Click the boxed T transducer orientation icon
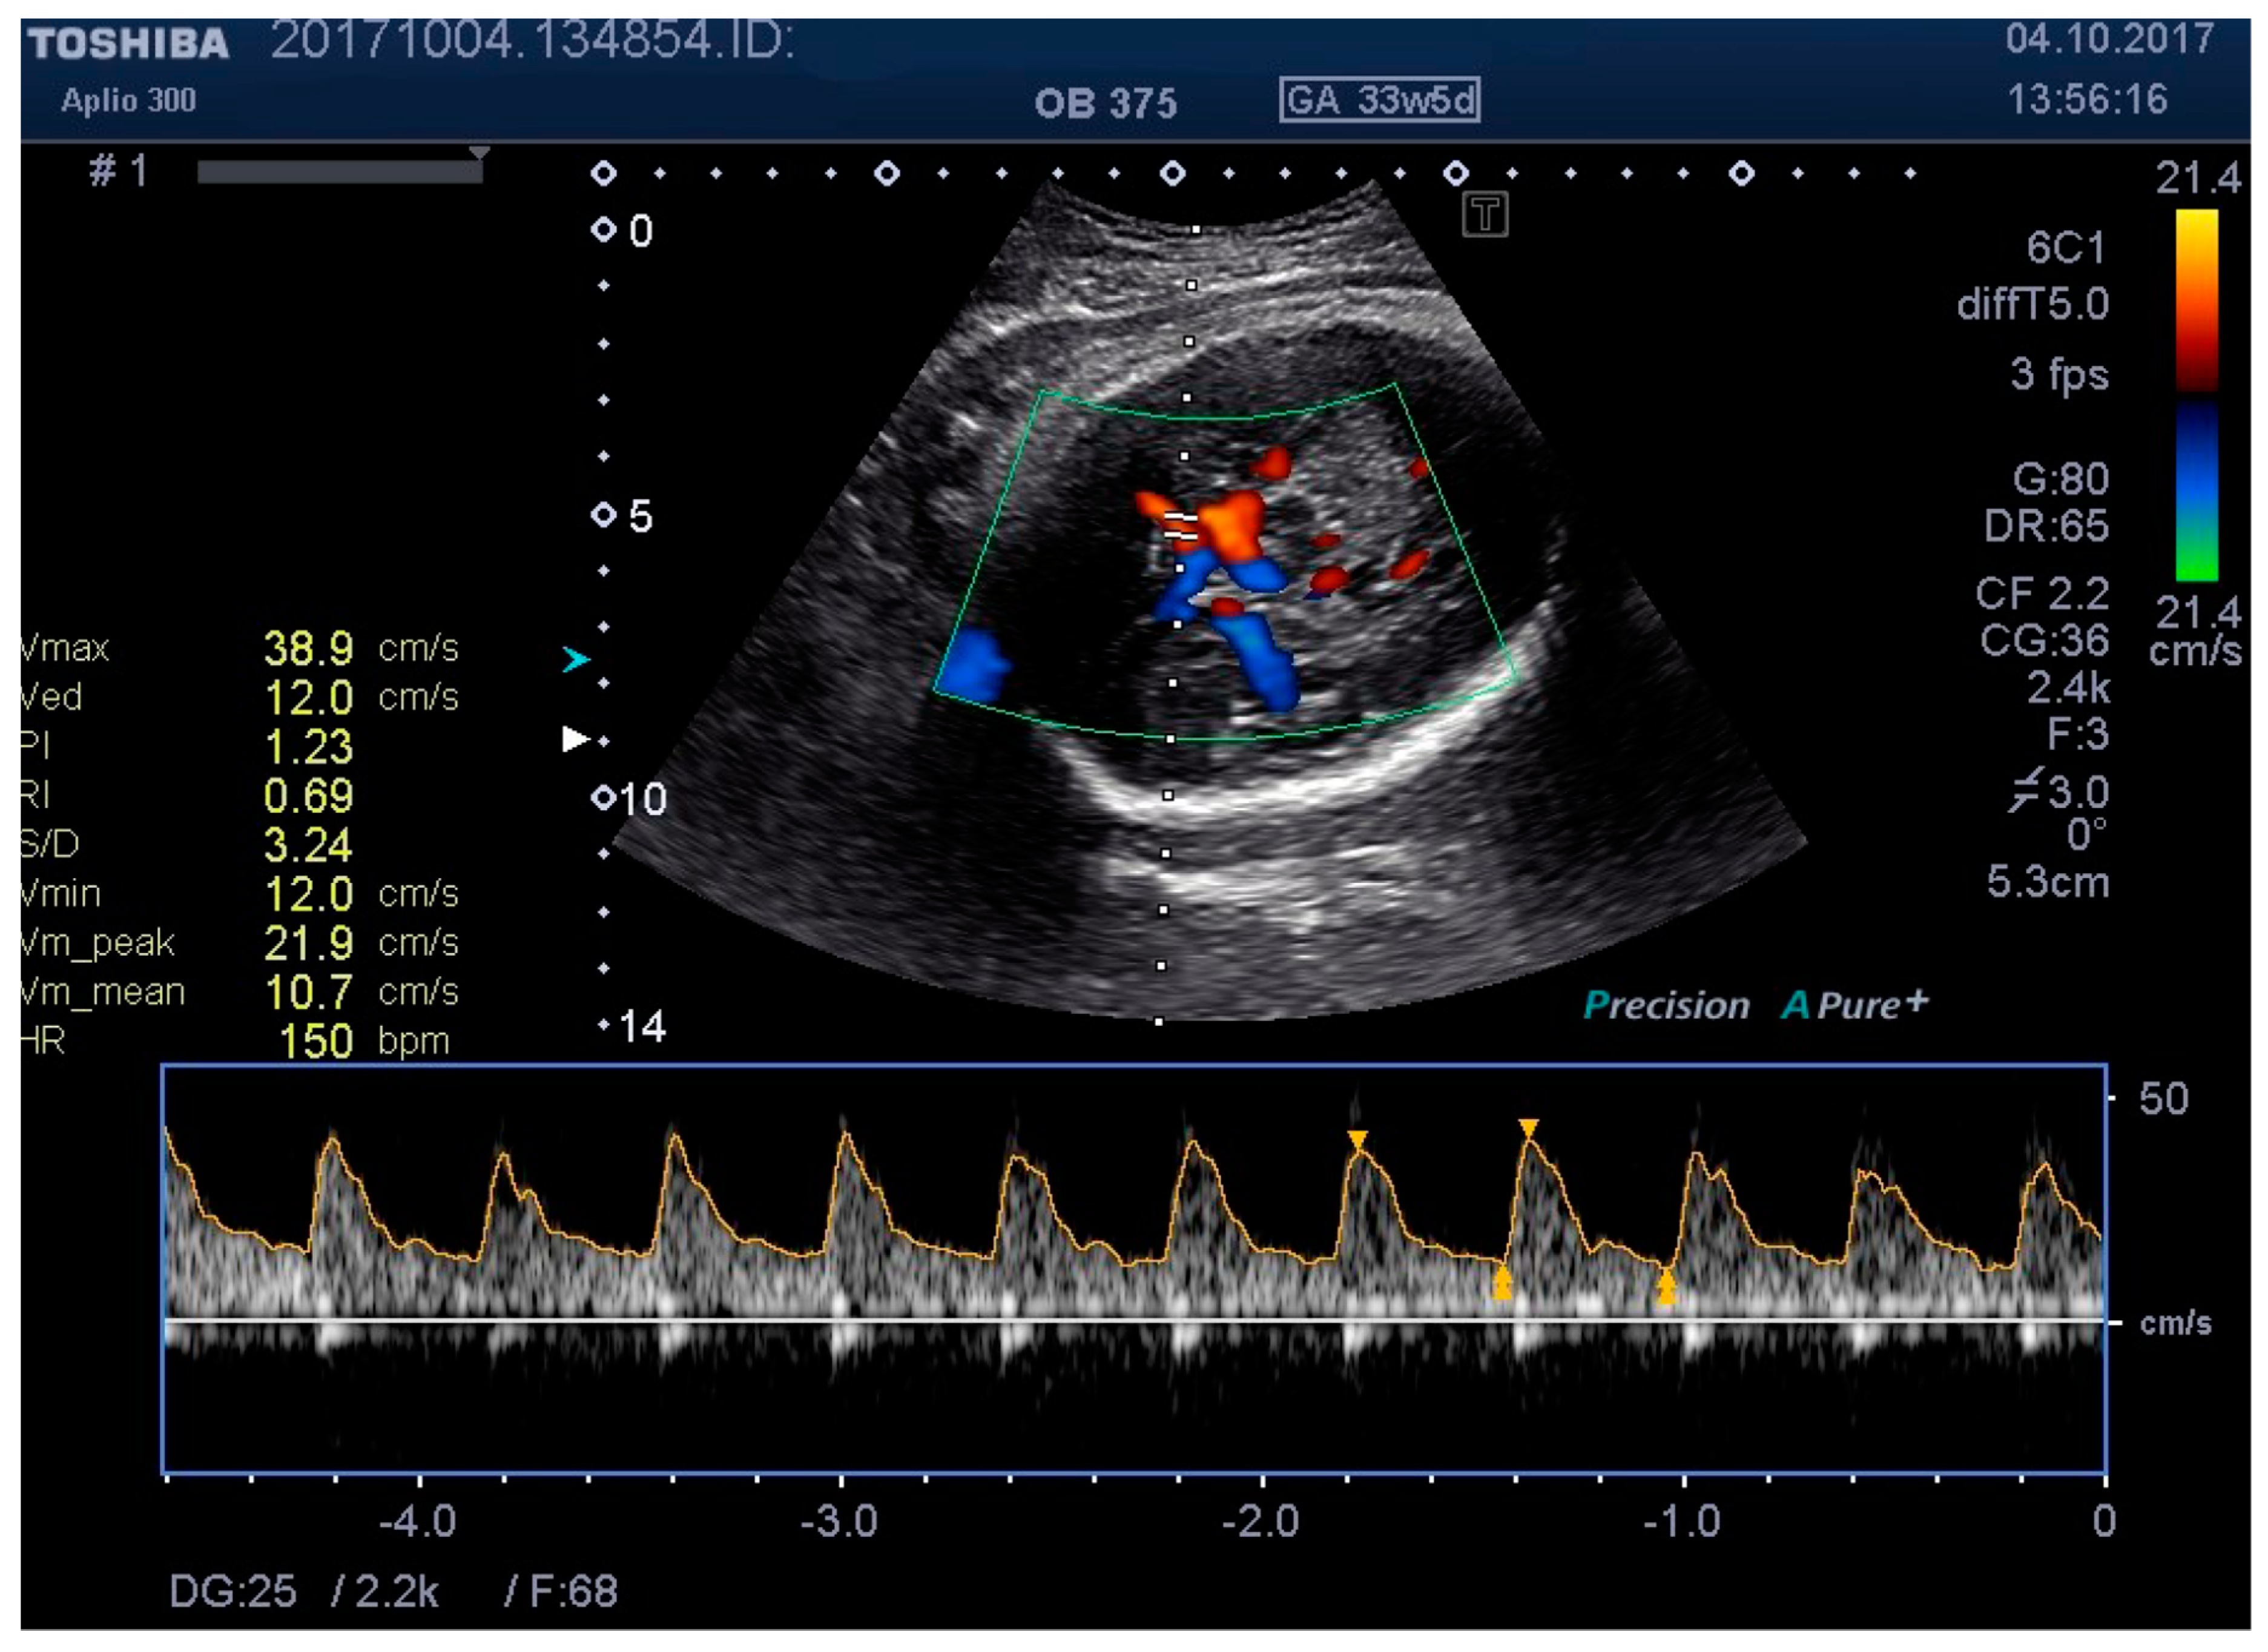 pyautogui.click(x=1484, y=215)
